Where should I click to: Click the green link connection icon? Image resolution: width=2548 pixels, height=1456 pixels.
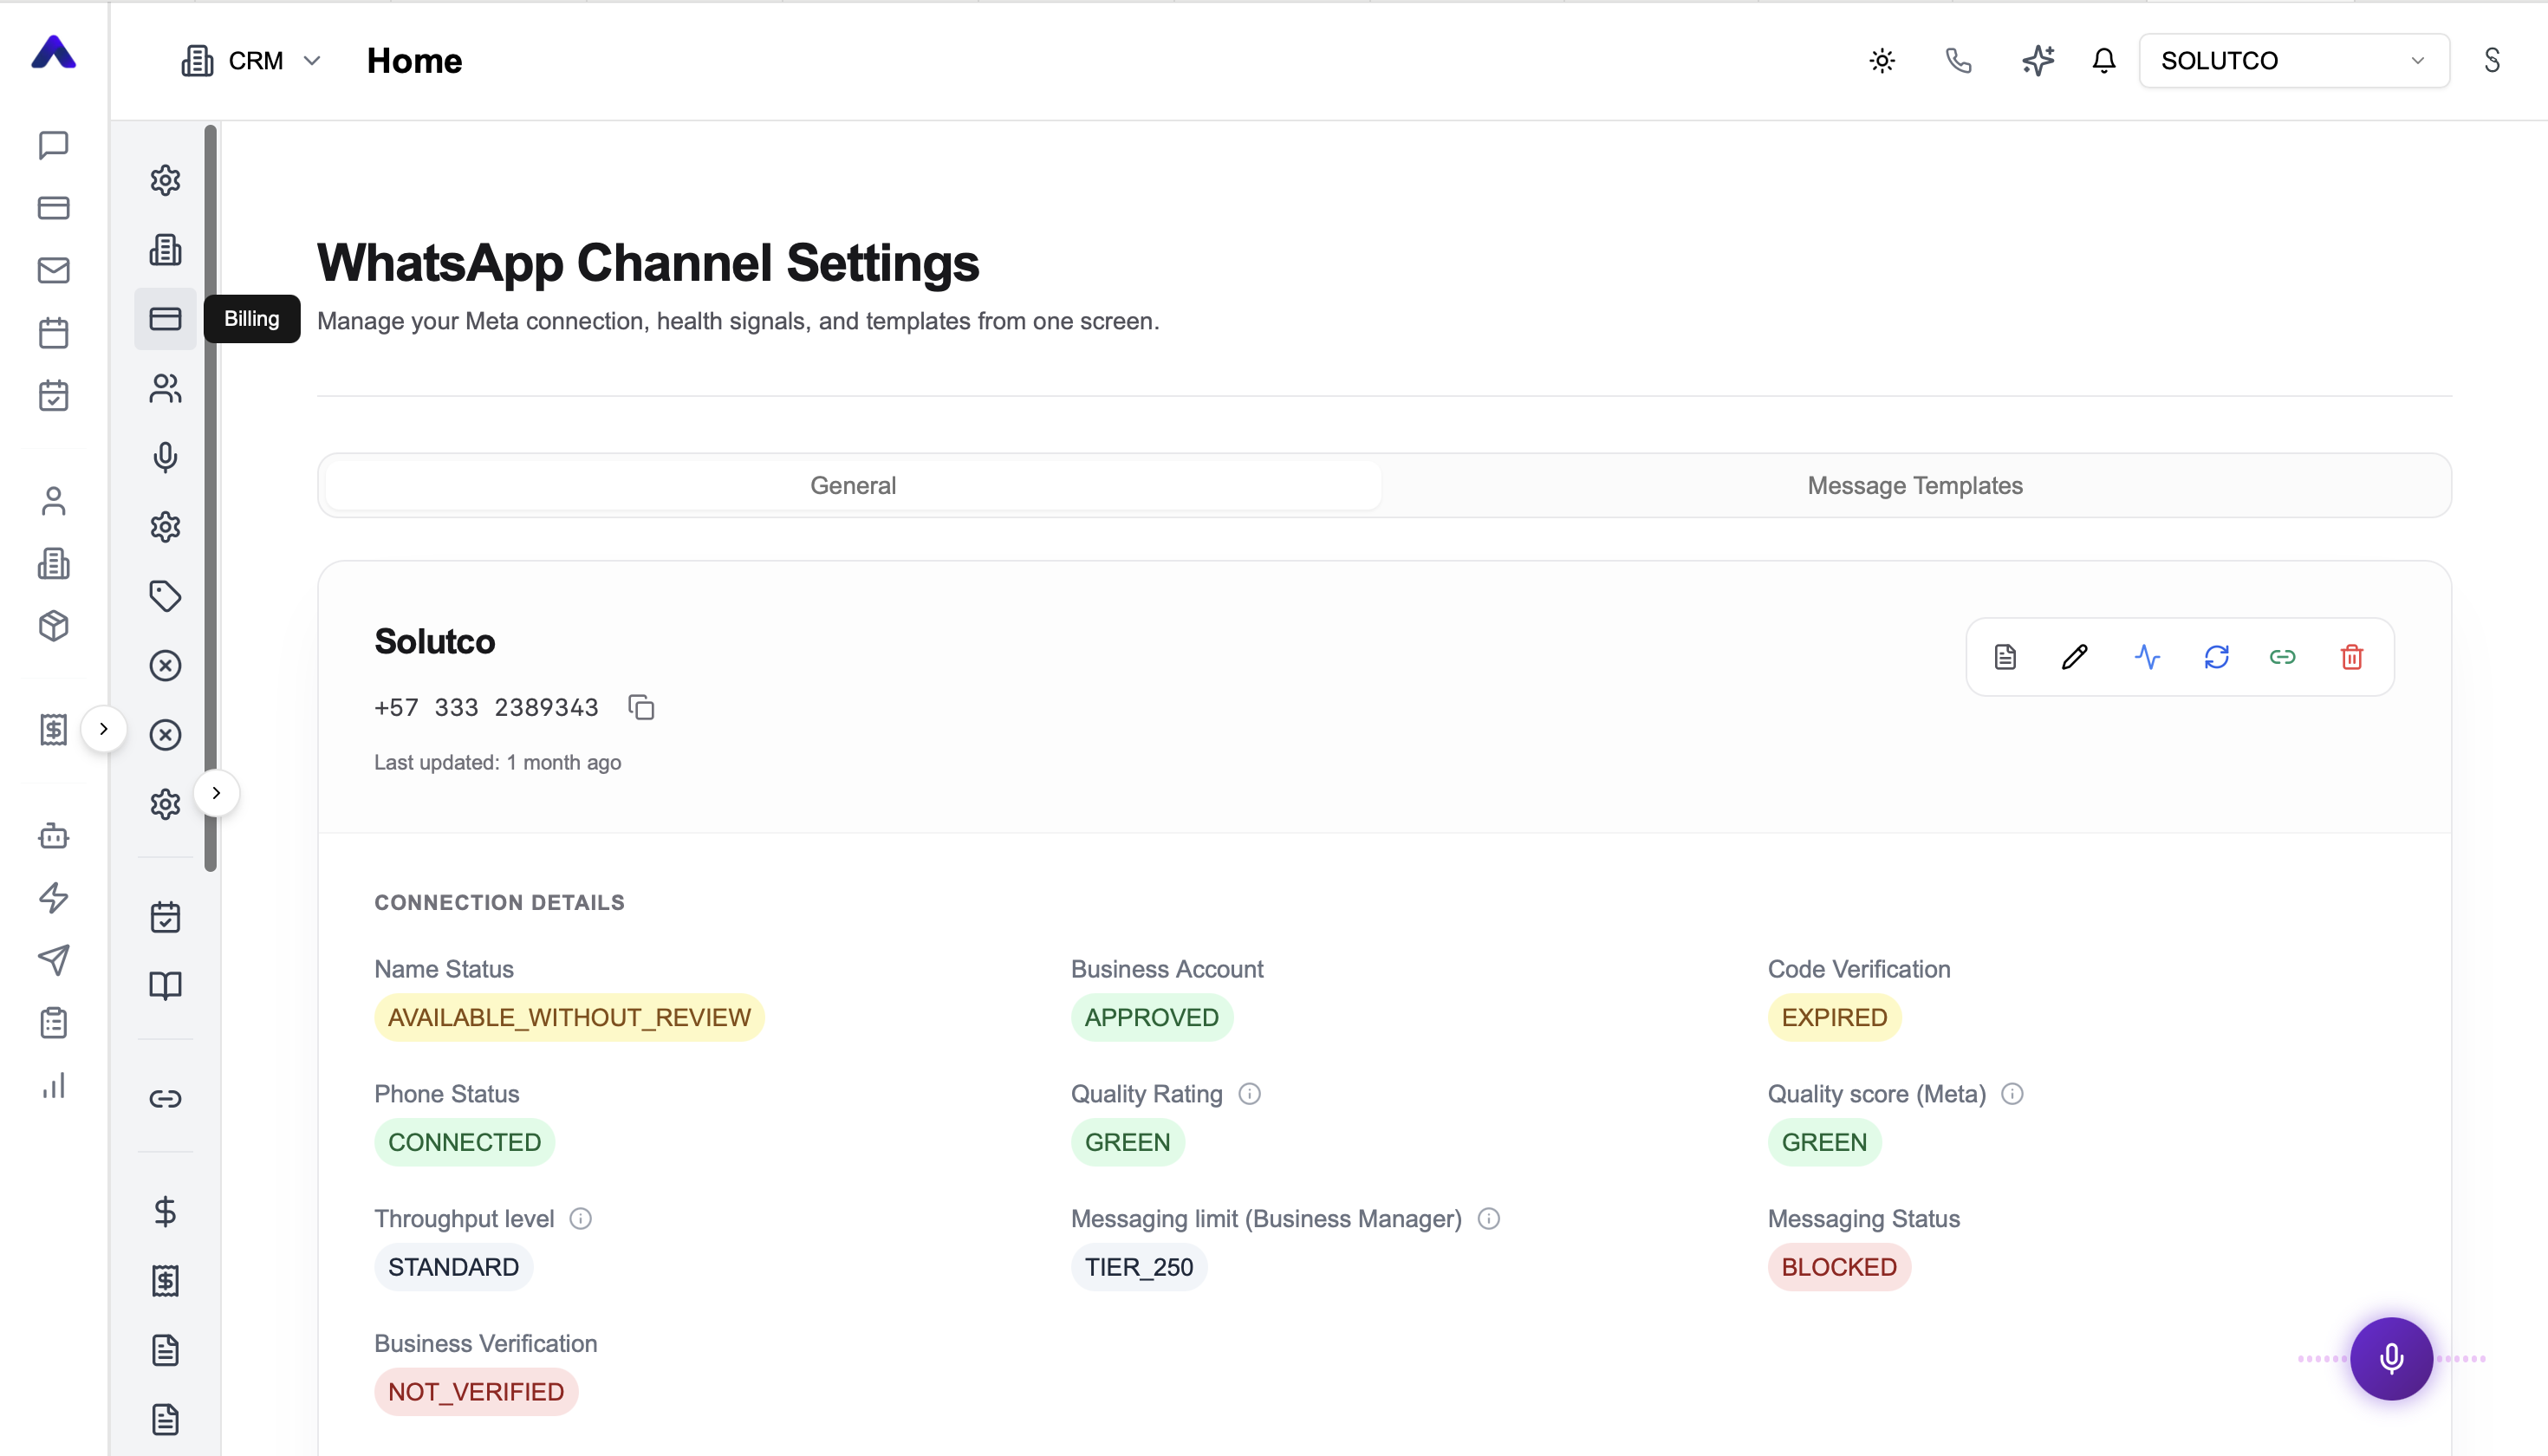[2282, 657]
